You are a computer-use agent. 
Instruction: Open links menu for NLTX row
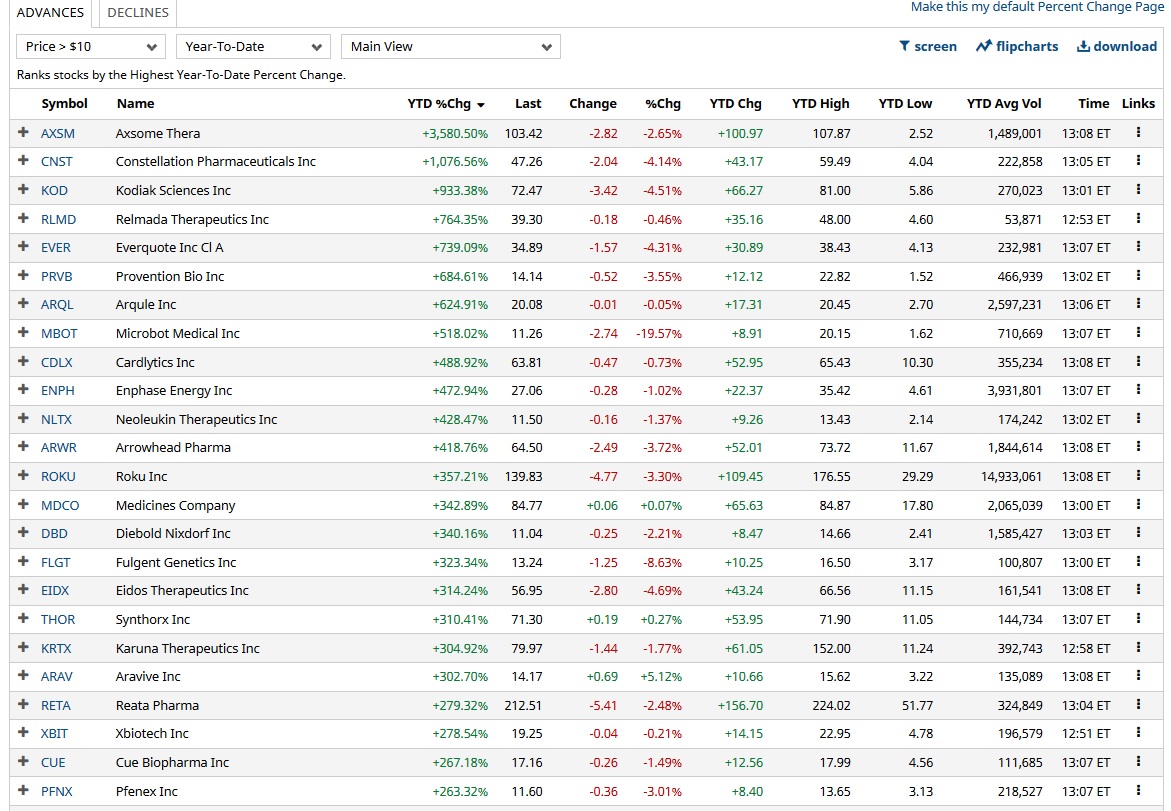pyautogui.click(x=1138, y=418)
